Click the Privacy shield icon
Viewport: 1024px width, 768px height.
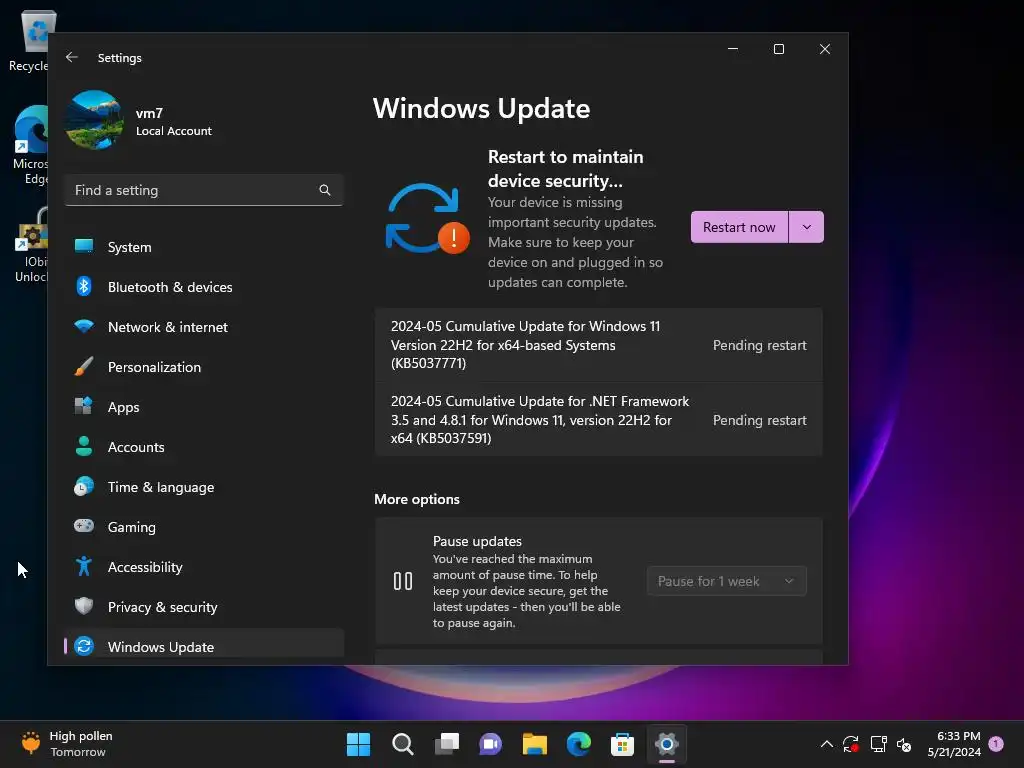[x=84, y=606]
